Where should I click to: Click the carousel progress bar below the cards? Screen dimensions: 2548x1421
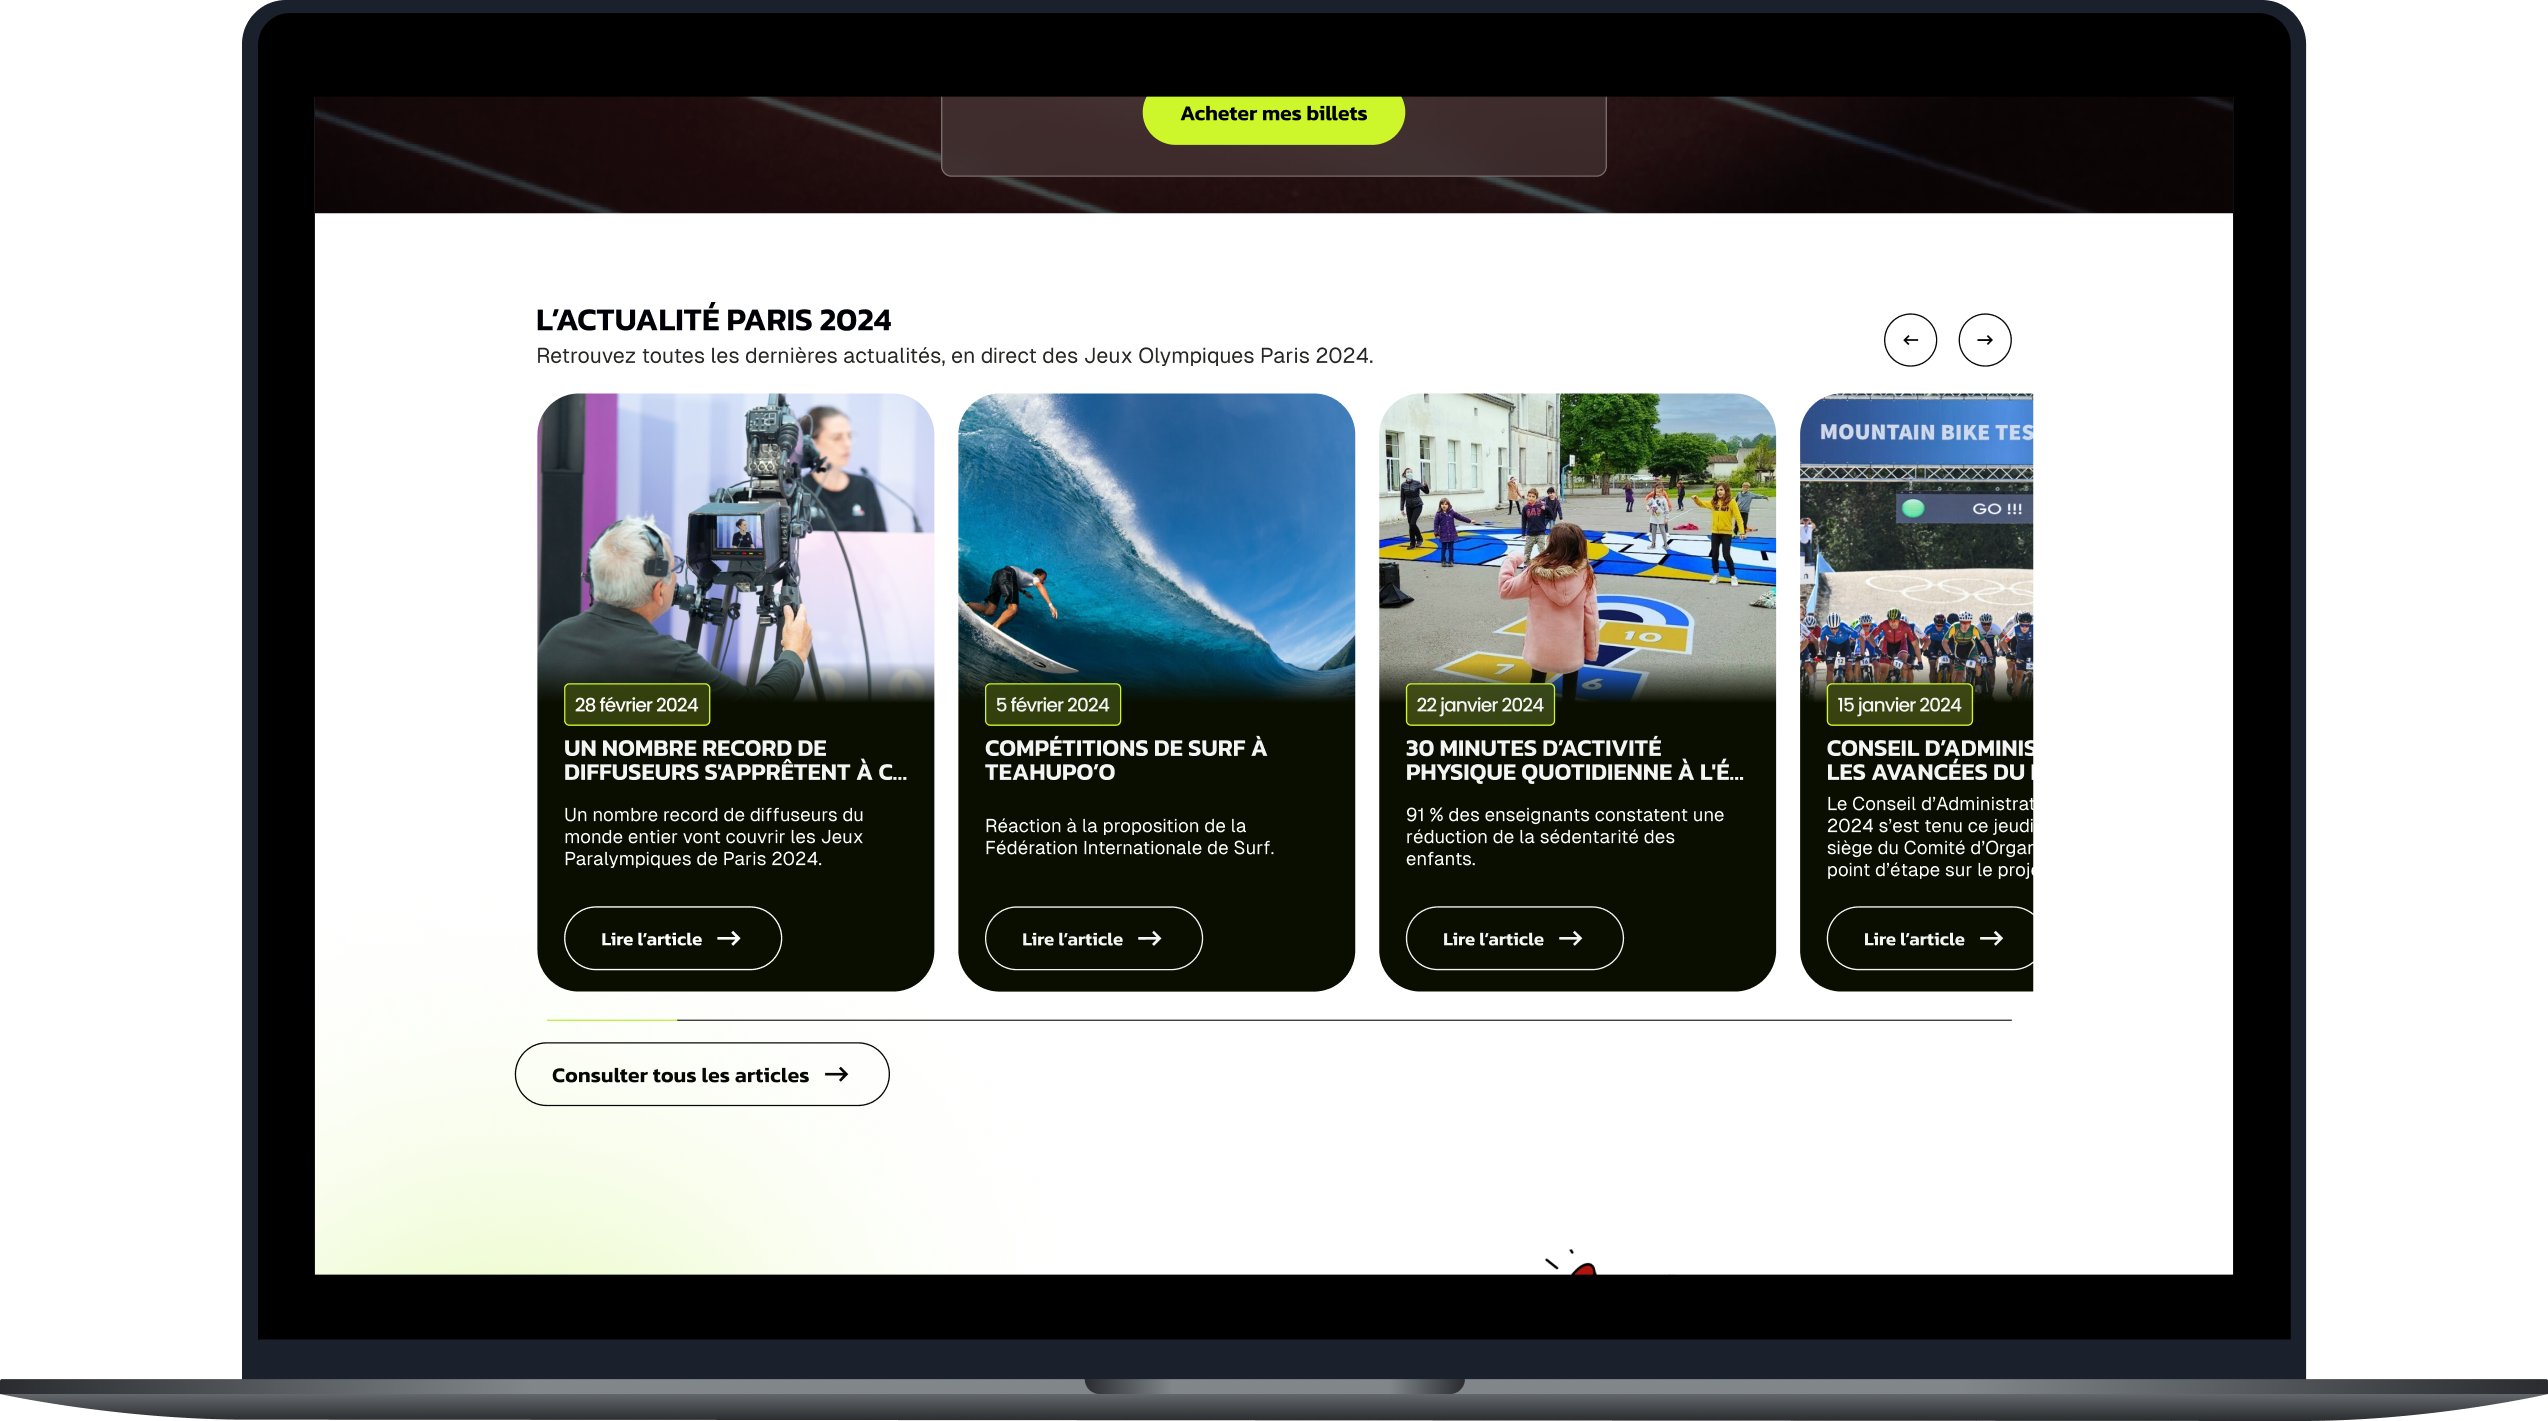tap(1279, 1020)
